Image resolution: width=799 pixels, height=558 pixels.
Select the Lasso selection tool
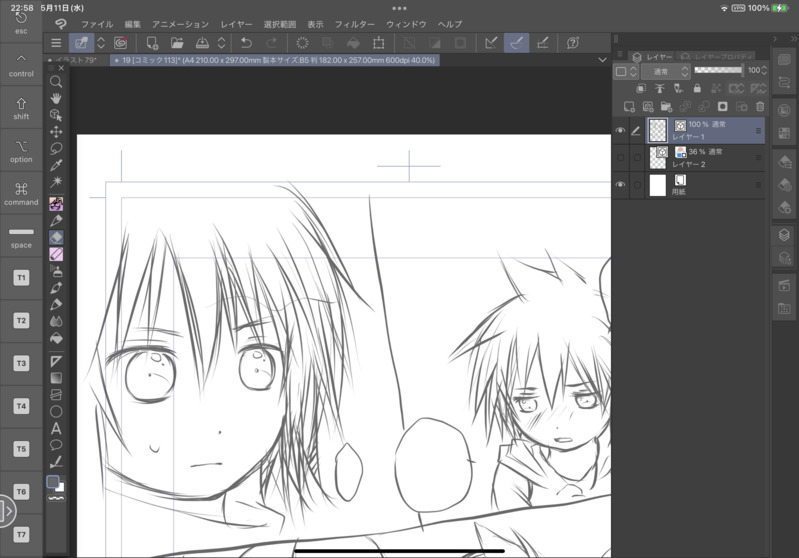56,148
